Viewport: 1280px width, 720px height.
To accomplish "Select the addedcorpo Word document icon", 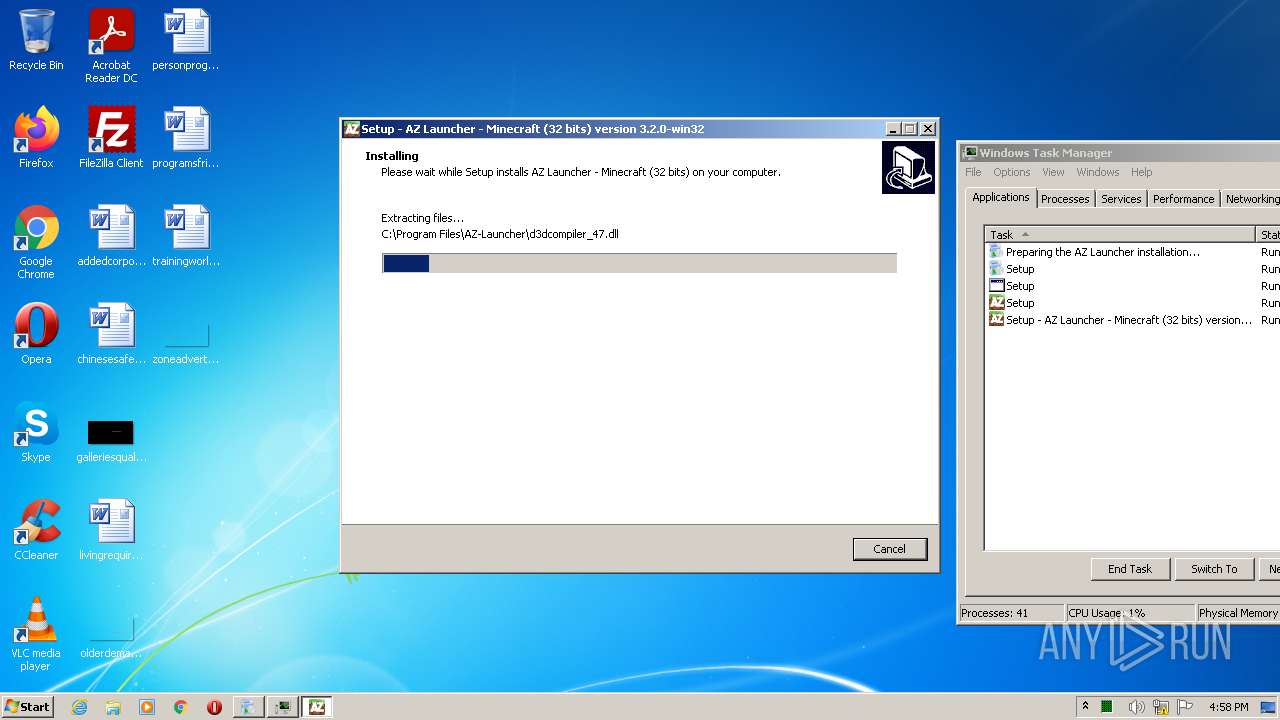I will point(111,236).
